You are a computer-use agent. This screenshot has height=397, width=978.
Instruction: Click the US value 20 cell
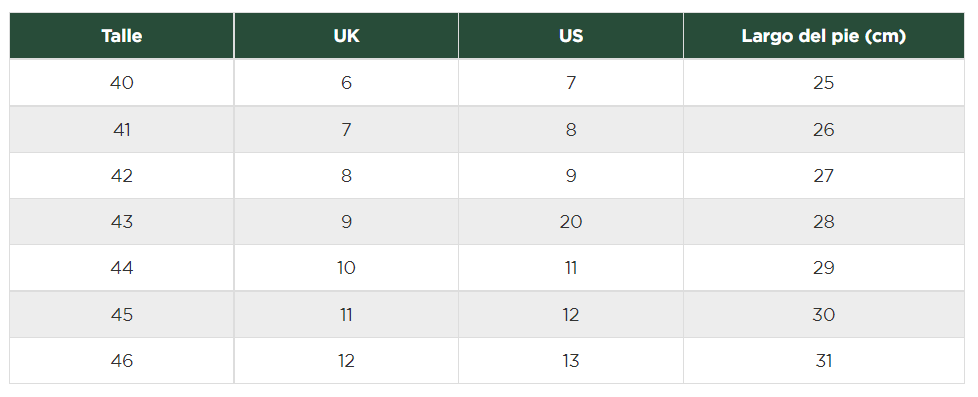click(571, 222)
